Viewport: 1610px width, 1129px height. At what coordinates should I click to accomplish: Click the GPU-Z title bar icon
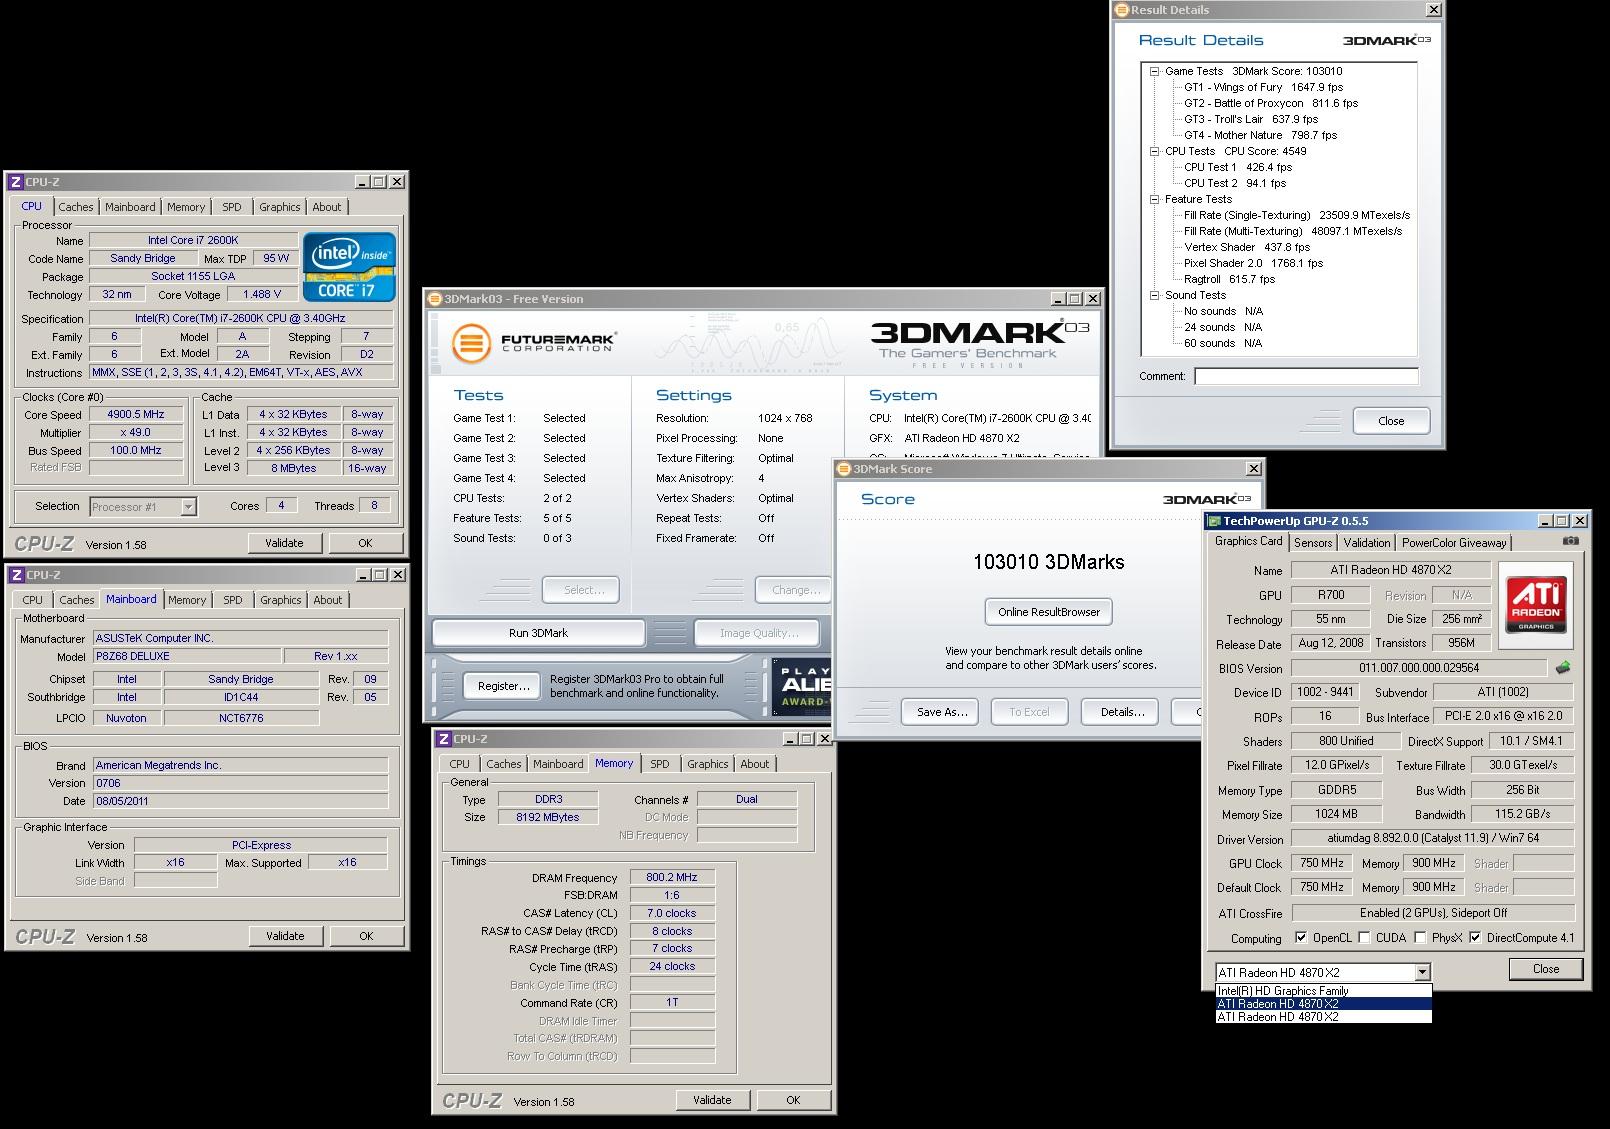coord(1214,521)
